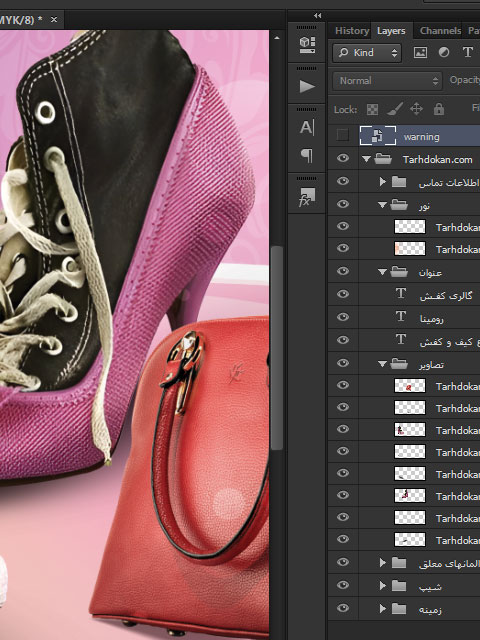This screenshot has width=480, height=640.
Task: Collapse the تصاویر layer group
Action: (x=382, y=364)
